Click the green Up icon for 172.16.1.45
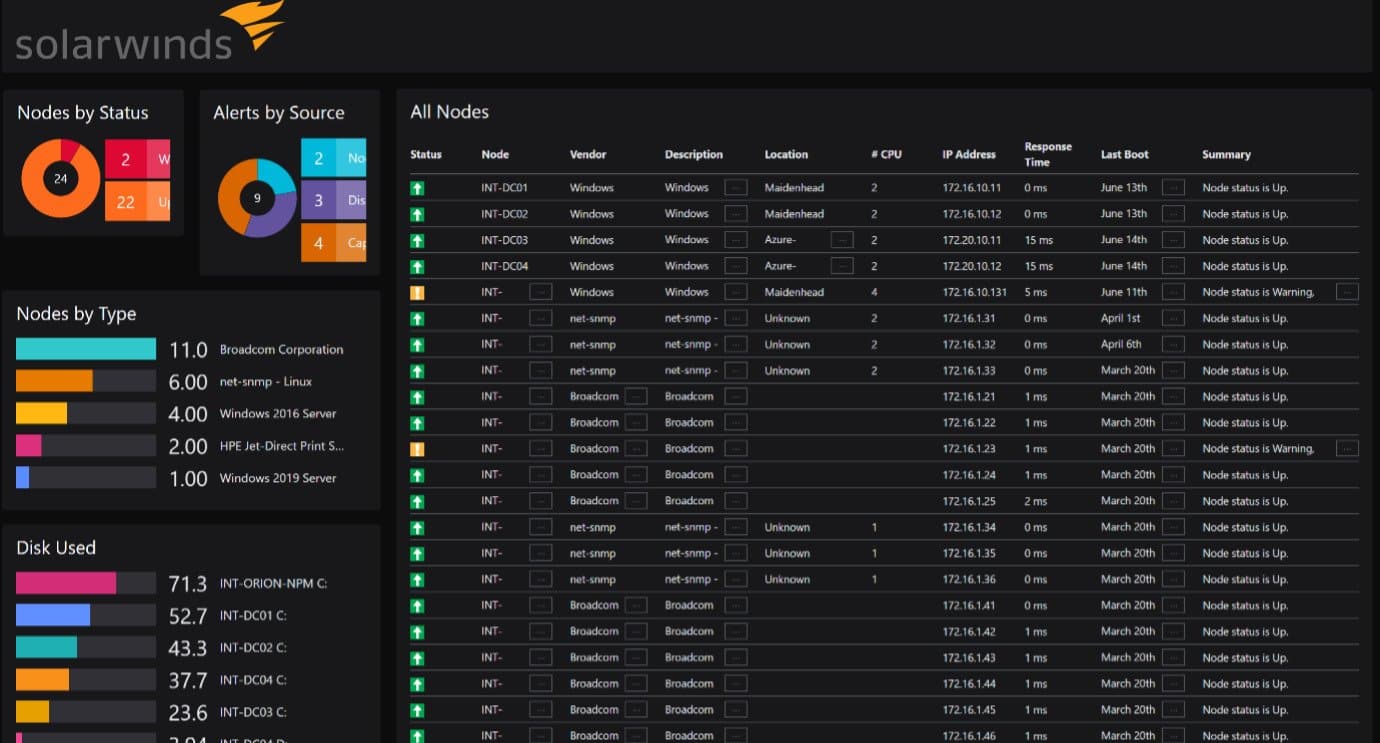This screenshot has height=743, width=1380. tap(417, 710)
